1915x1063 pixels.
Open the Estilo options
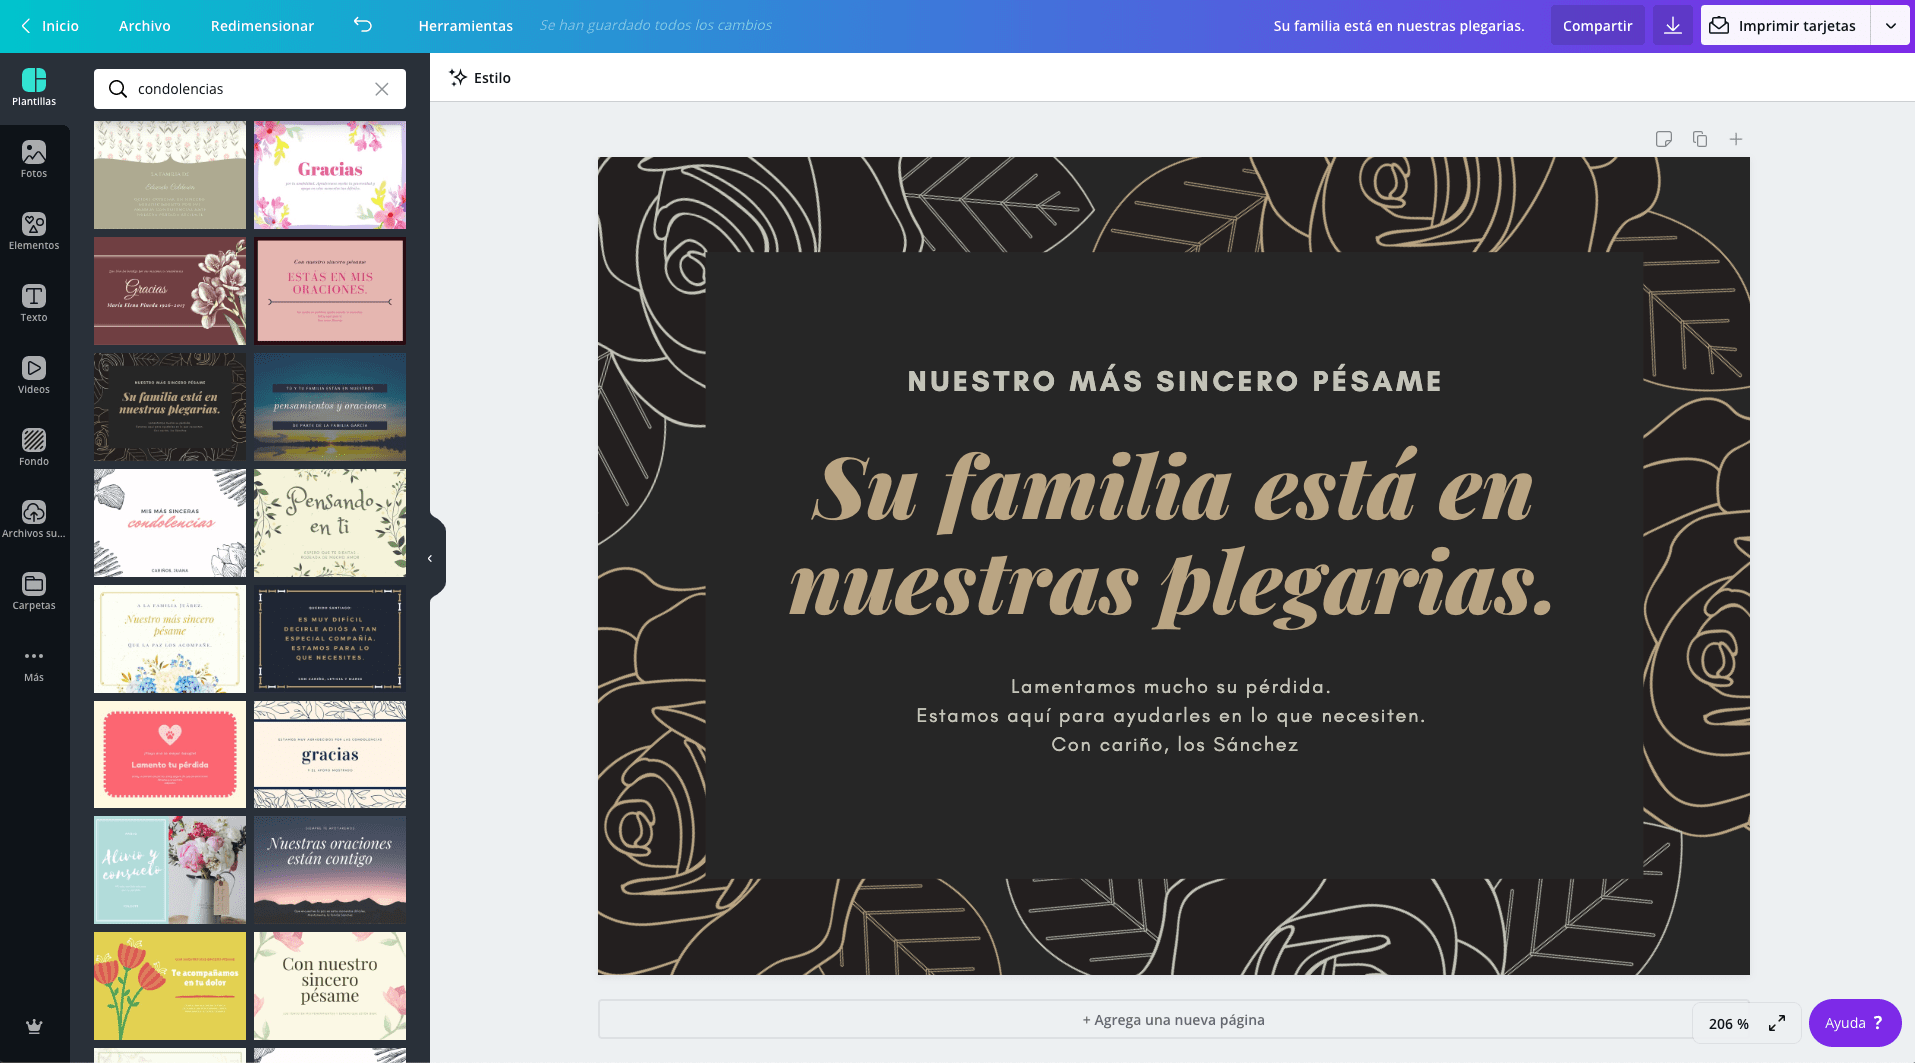[480, 77]
